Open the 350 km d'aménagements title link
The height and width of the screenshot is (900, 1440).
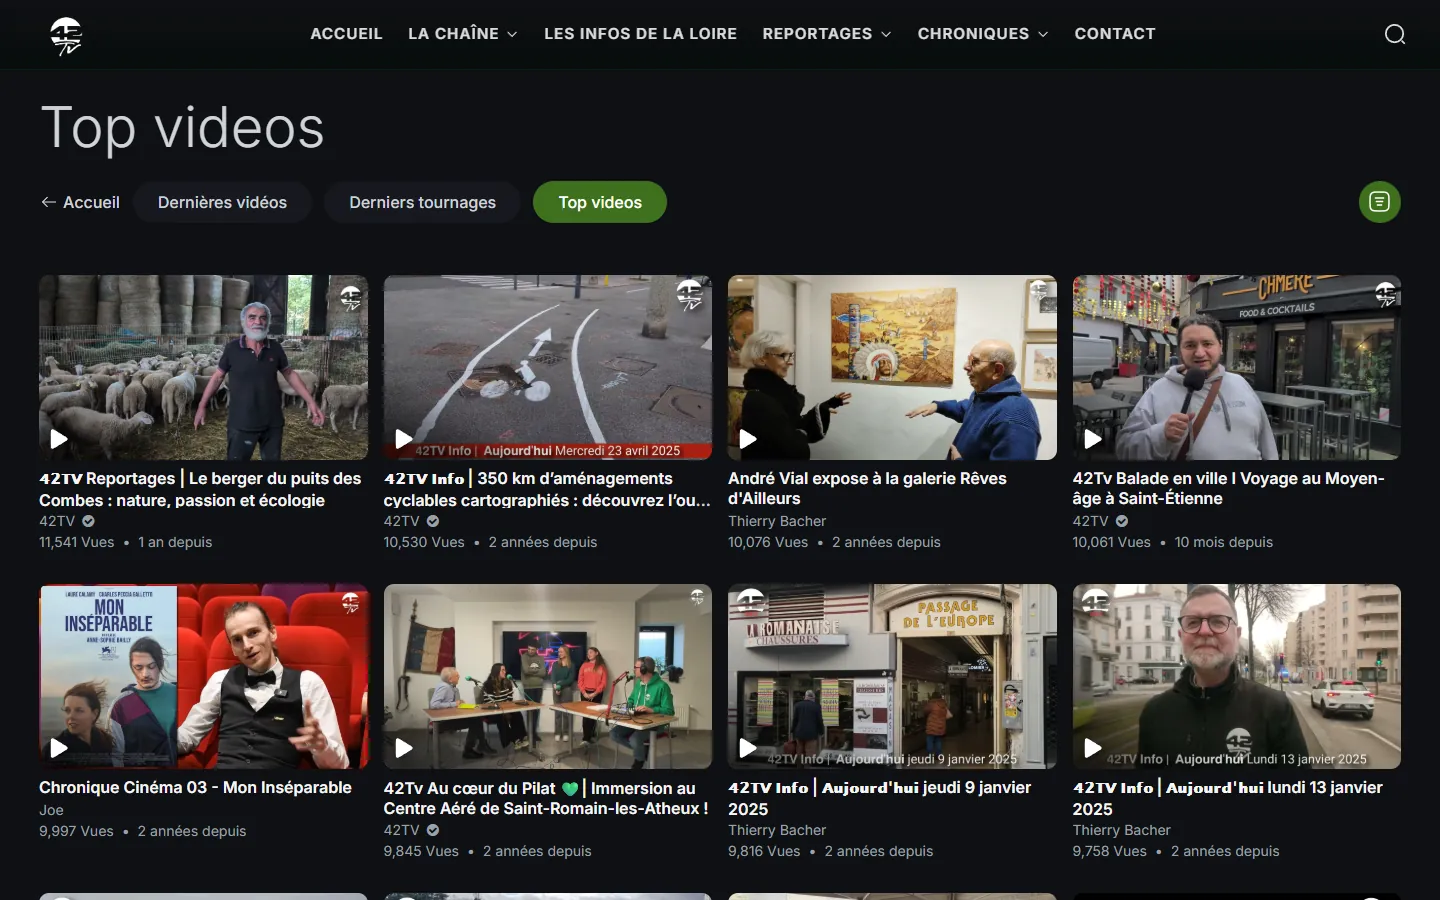pos(547,489)
